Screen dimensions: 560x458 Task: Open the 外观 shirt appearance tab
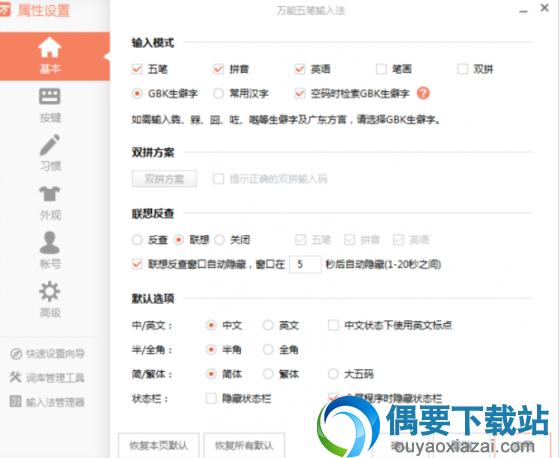pyautogui.click(x=50, y=203)
